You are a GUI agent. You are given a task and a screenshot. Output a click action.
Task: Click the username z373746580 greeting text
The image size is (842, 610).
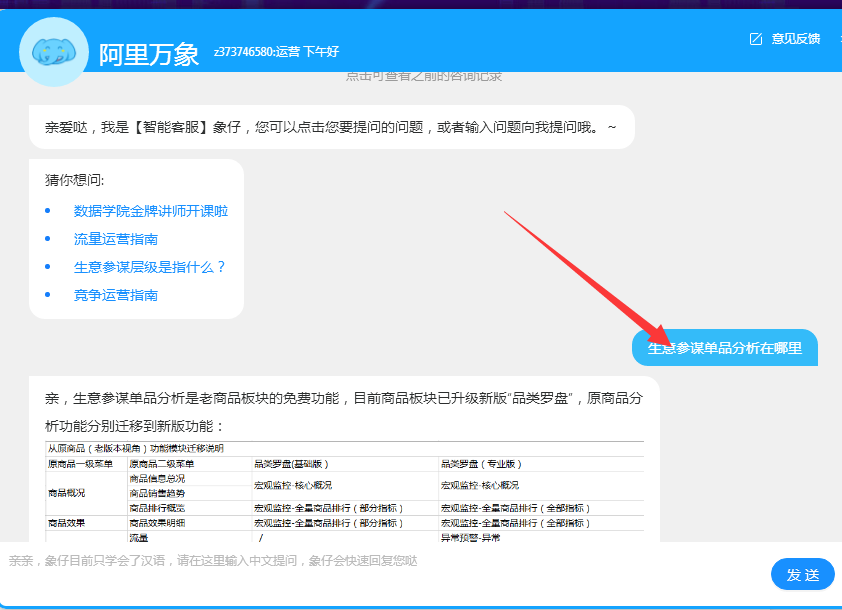pyautogui.click(x=276, y=52)
